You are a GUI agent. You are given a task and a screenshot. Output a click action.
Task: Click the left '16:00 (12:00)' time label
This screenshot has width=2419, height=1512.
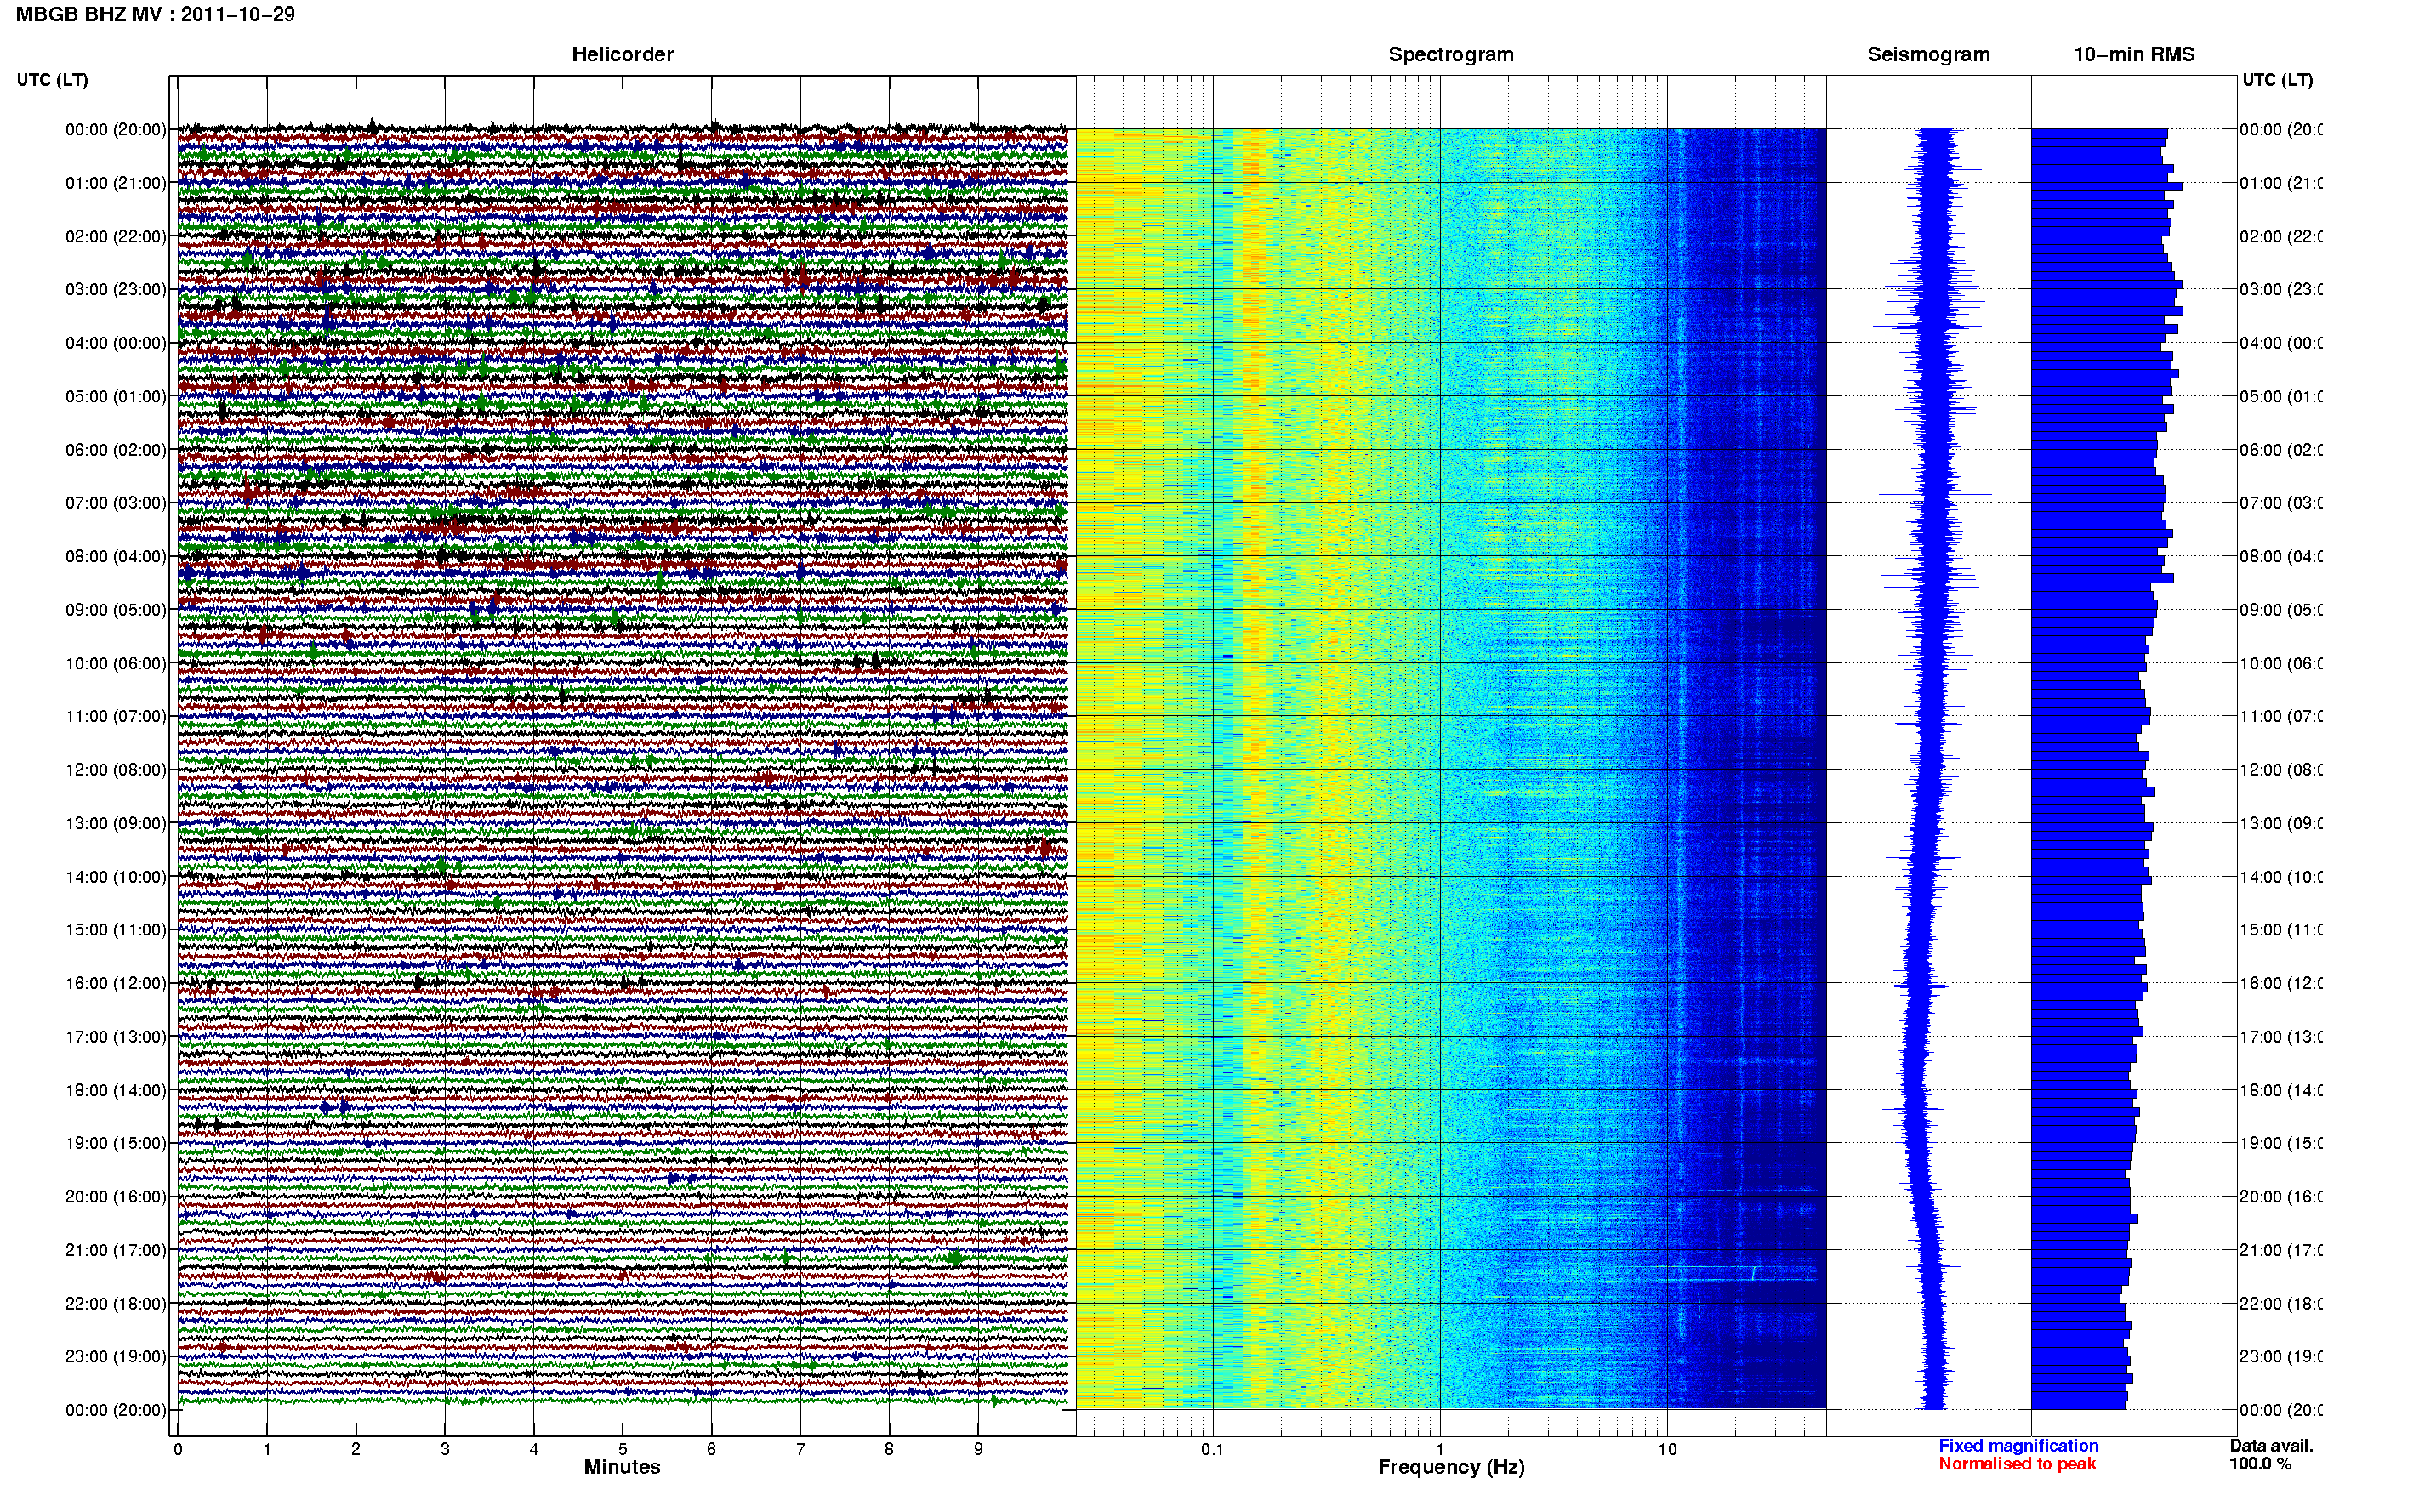click(x=116, y=983)
